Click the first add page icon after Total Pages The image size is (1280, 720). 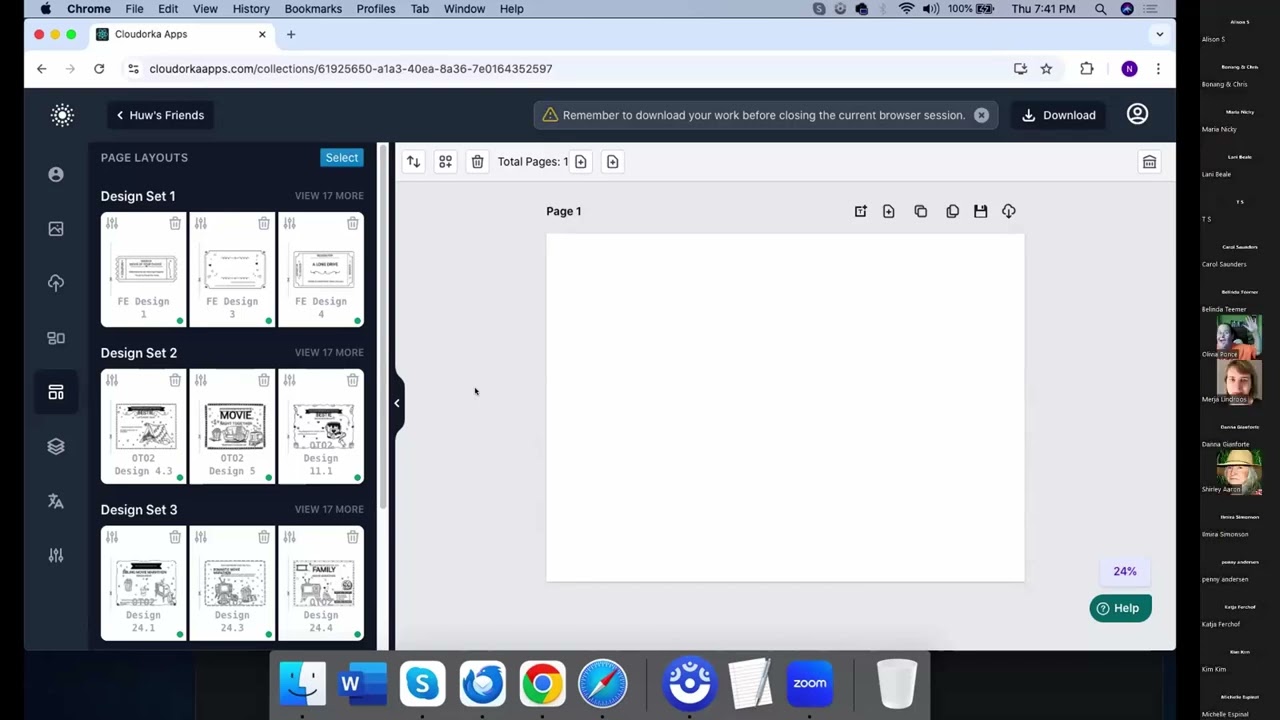click(x=580, y=161)
